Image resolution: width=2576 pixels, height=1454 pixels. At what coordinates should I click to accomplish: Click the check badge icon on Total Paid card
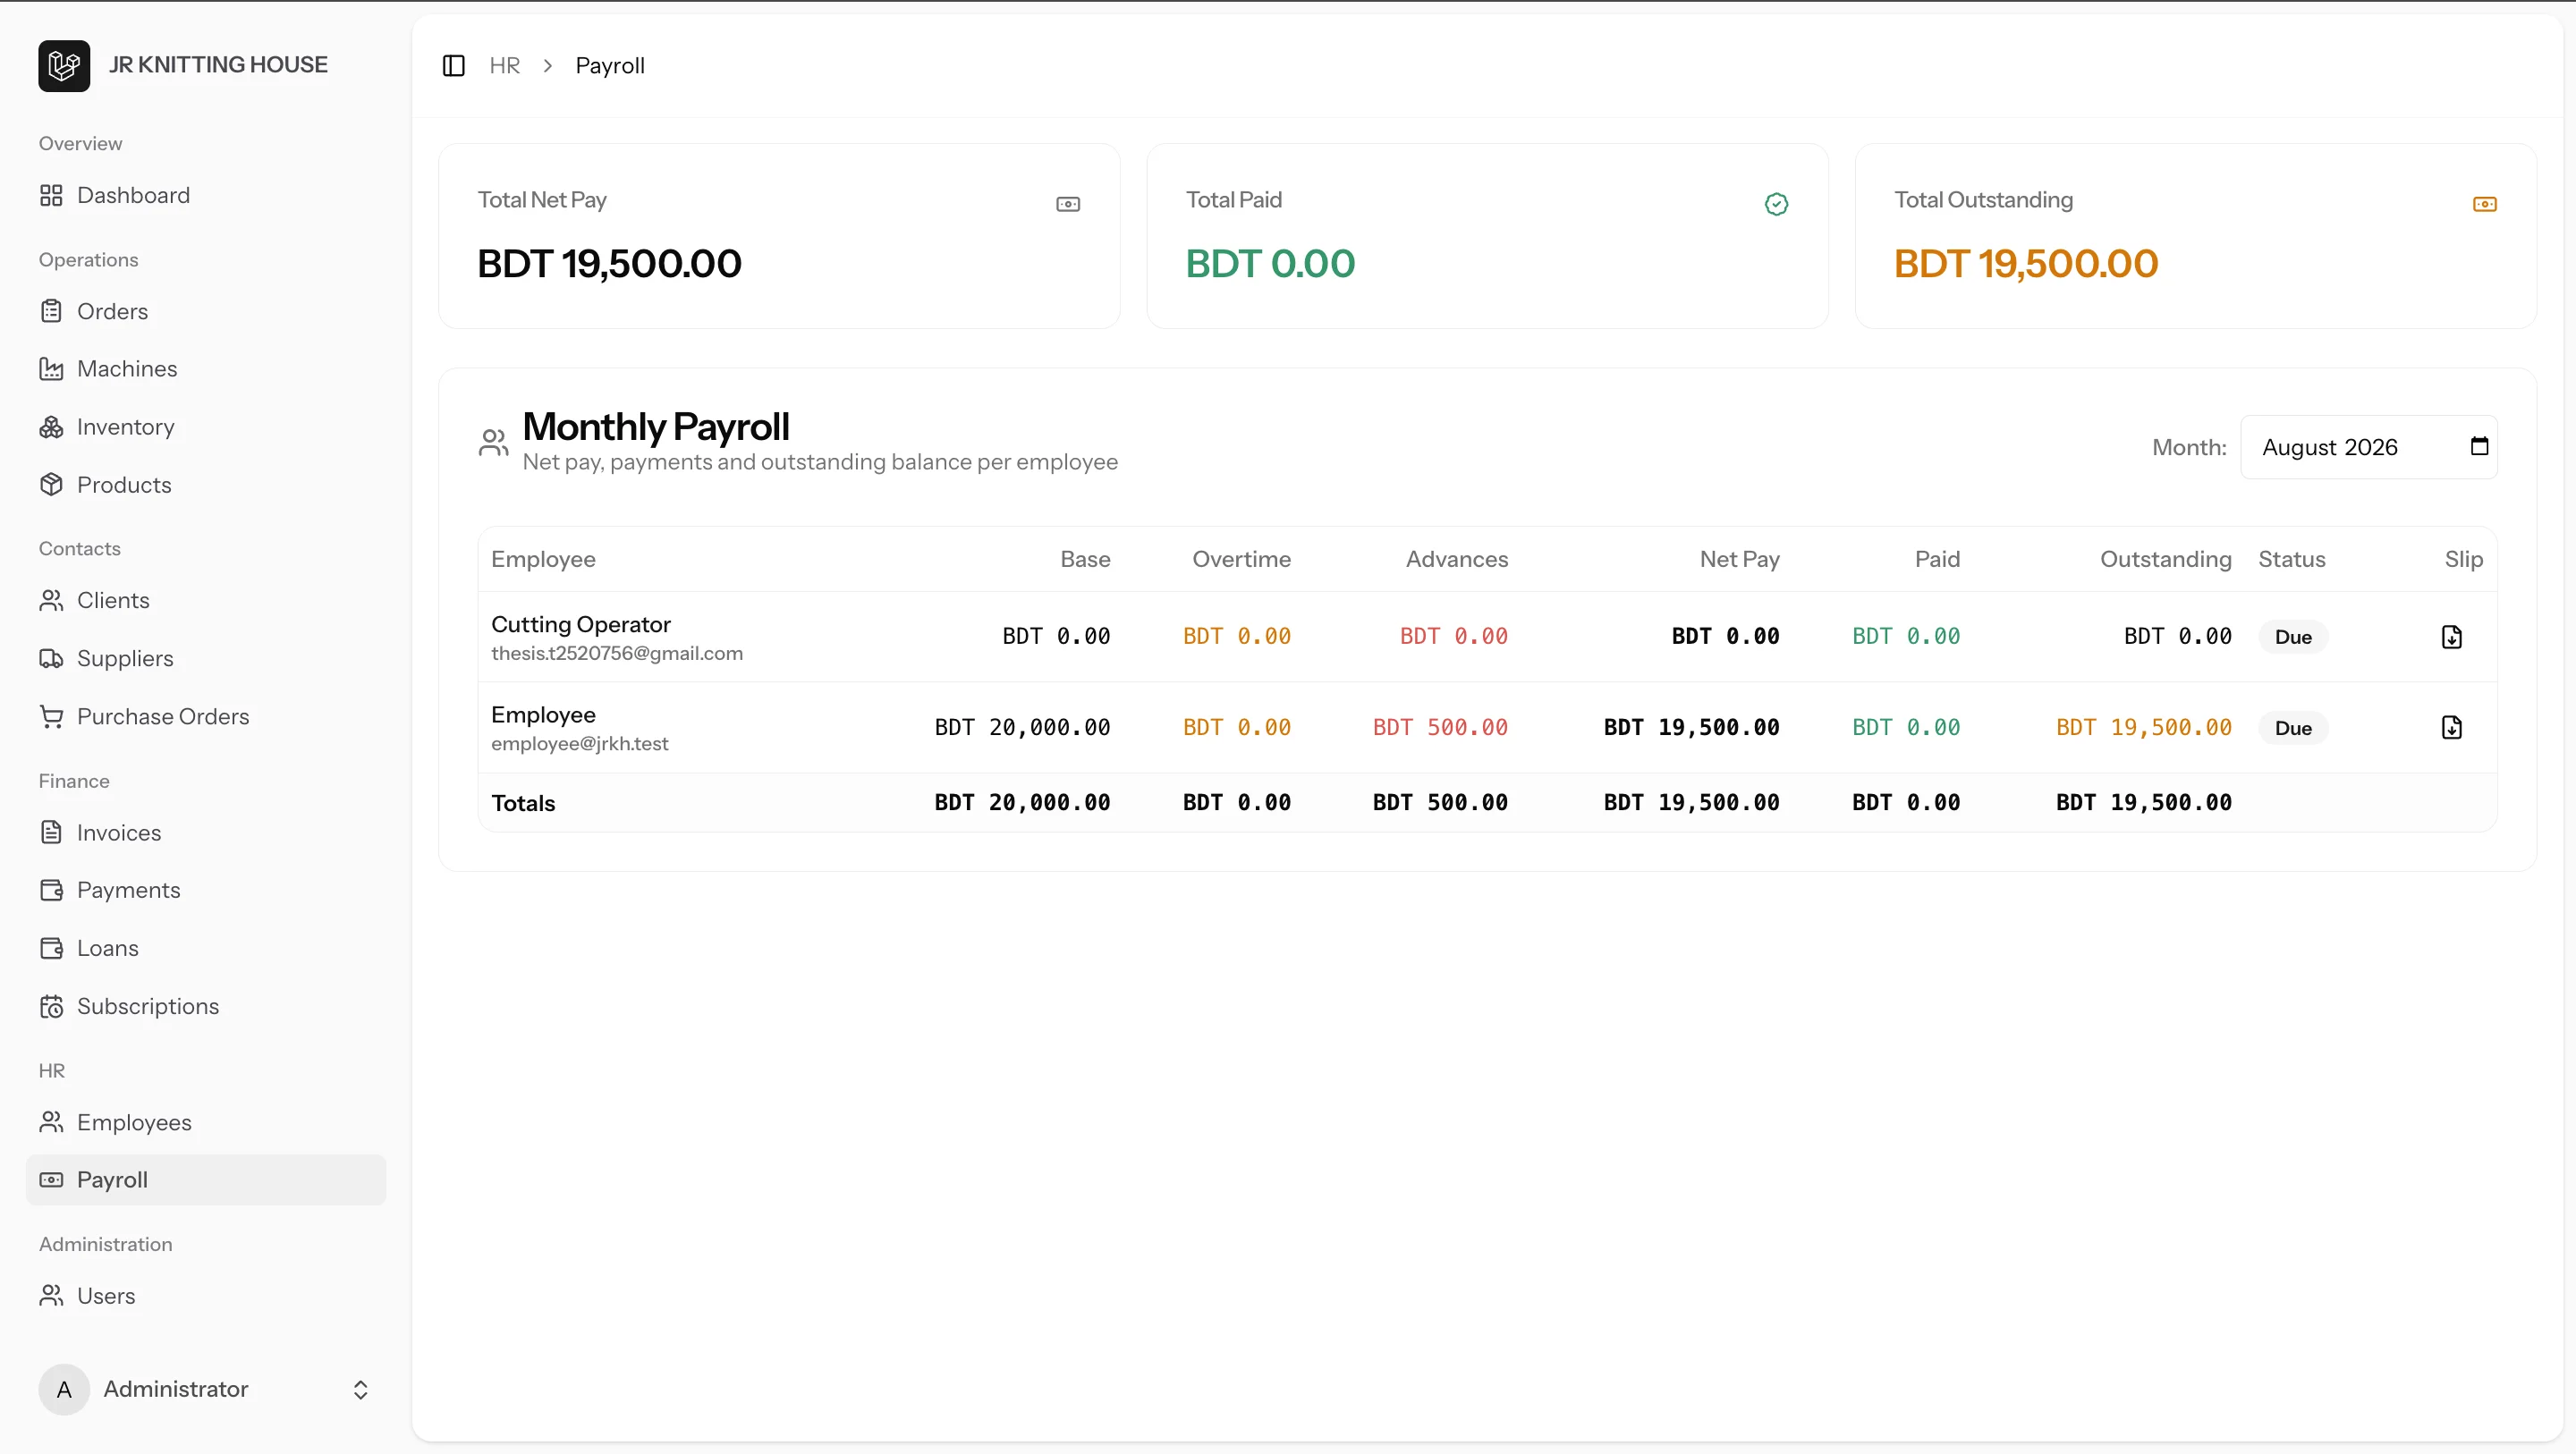[x=1776, y=204]
